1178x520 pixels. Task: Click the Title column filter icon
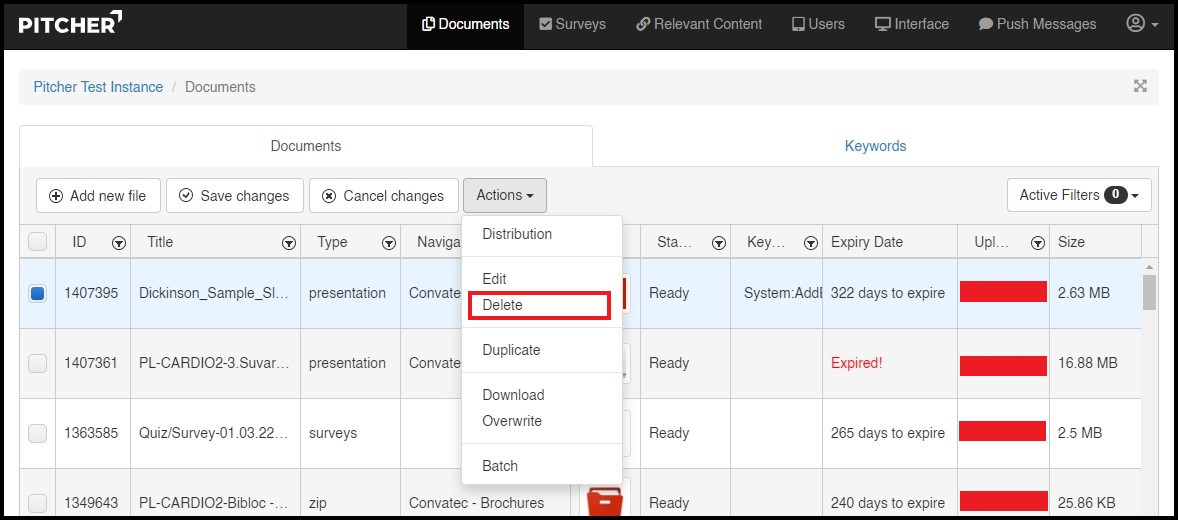point(289,243)
